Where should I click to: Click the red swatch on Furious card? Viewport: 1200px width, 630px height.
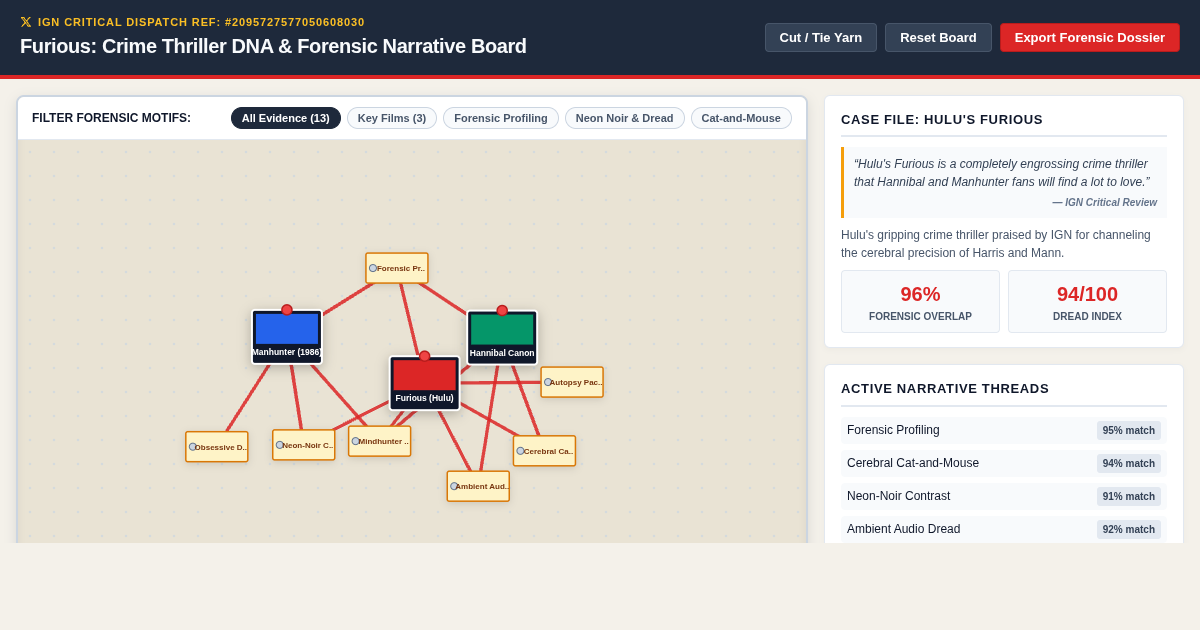(x=424, y=375)
